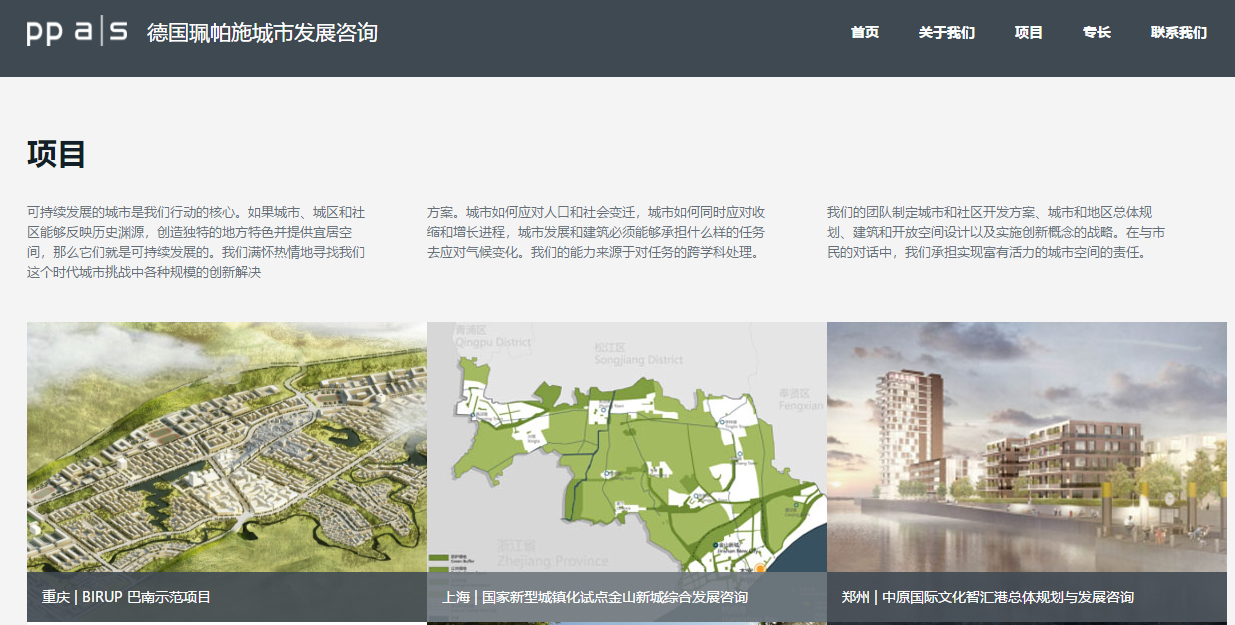Screen dimensions: 1235x625
Task: Go to the 首页 menu item
Action: click(x=864, y=32)
